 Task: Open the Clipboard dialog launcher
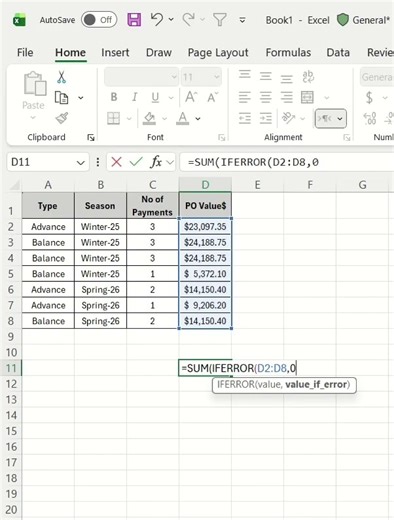[91, 137]
